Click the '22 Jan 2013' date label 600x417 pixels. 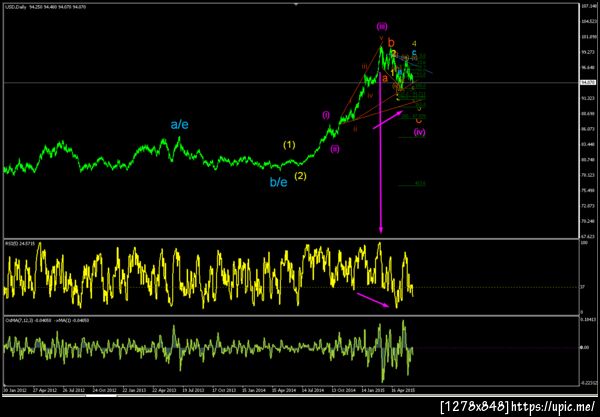click(134, 390)
